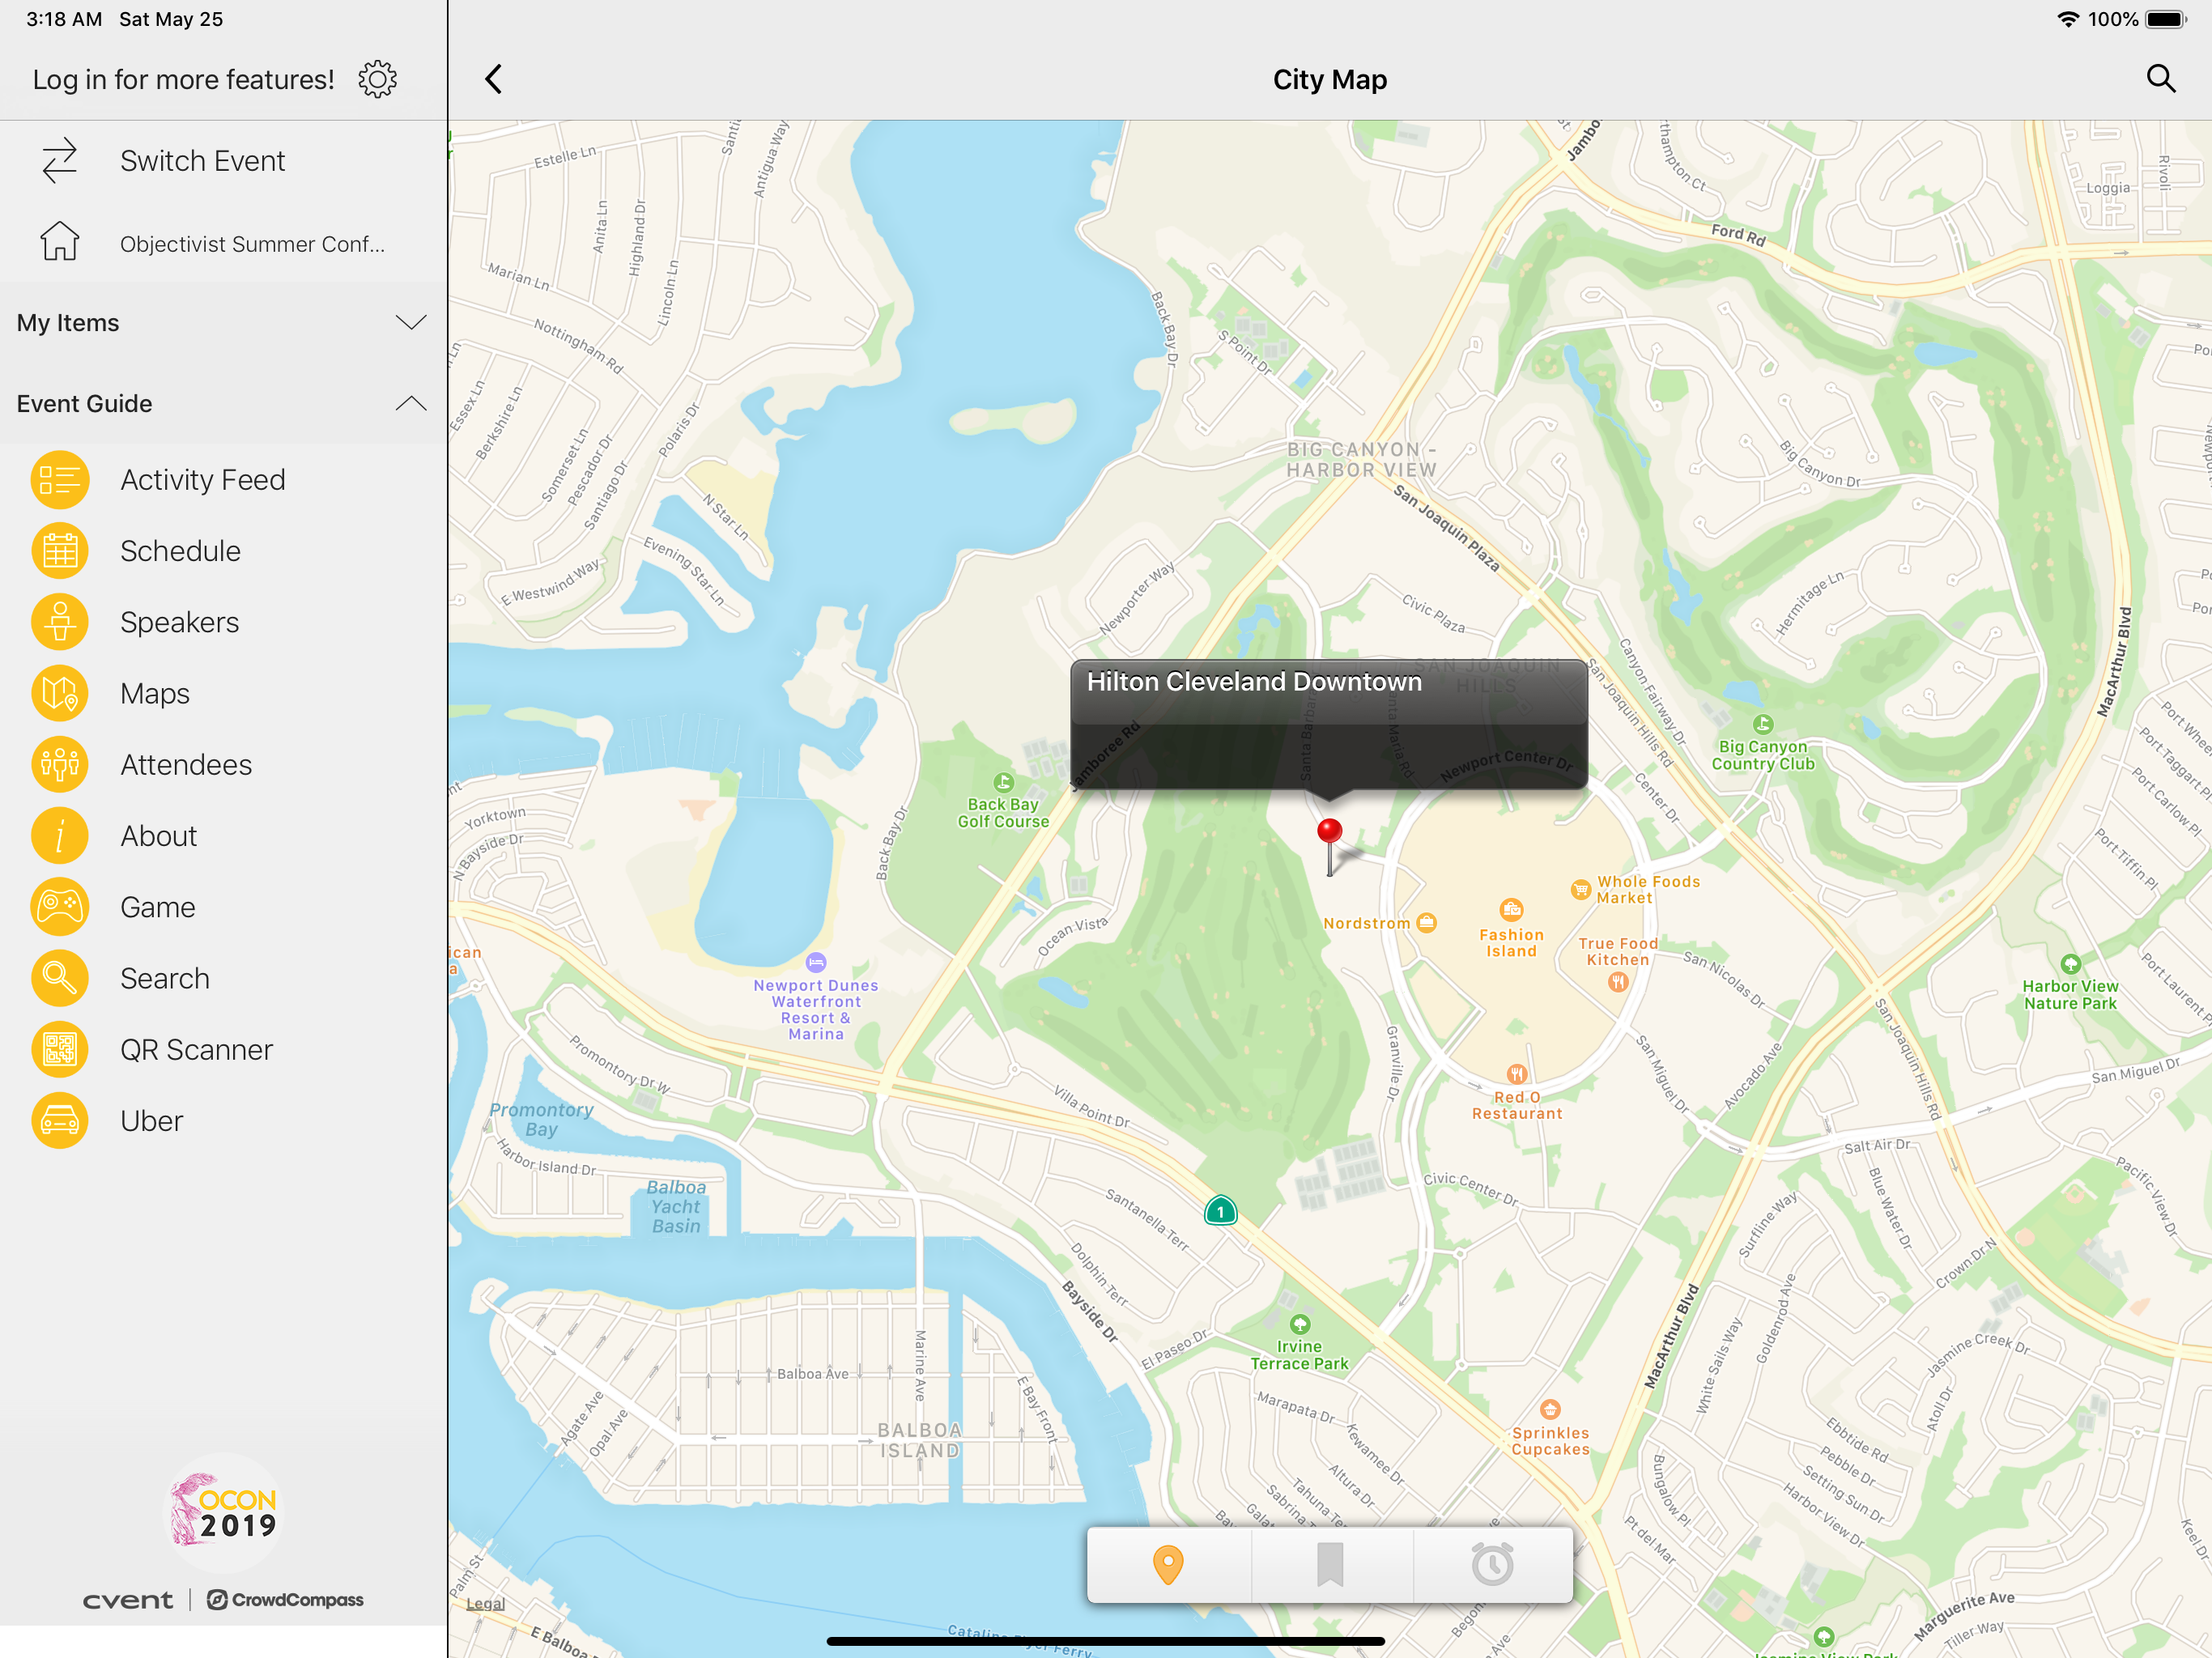The height and width of the screenshot is (1658, 2212).
Task: Tap the Newport Dunes hotel marker
Action: tap(816, 962)
